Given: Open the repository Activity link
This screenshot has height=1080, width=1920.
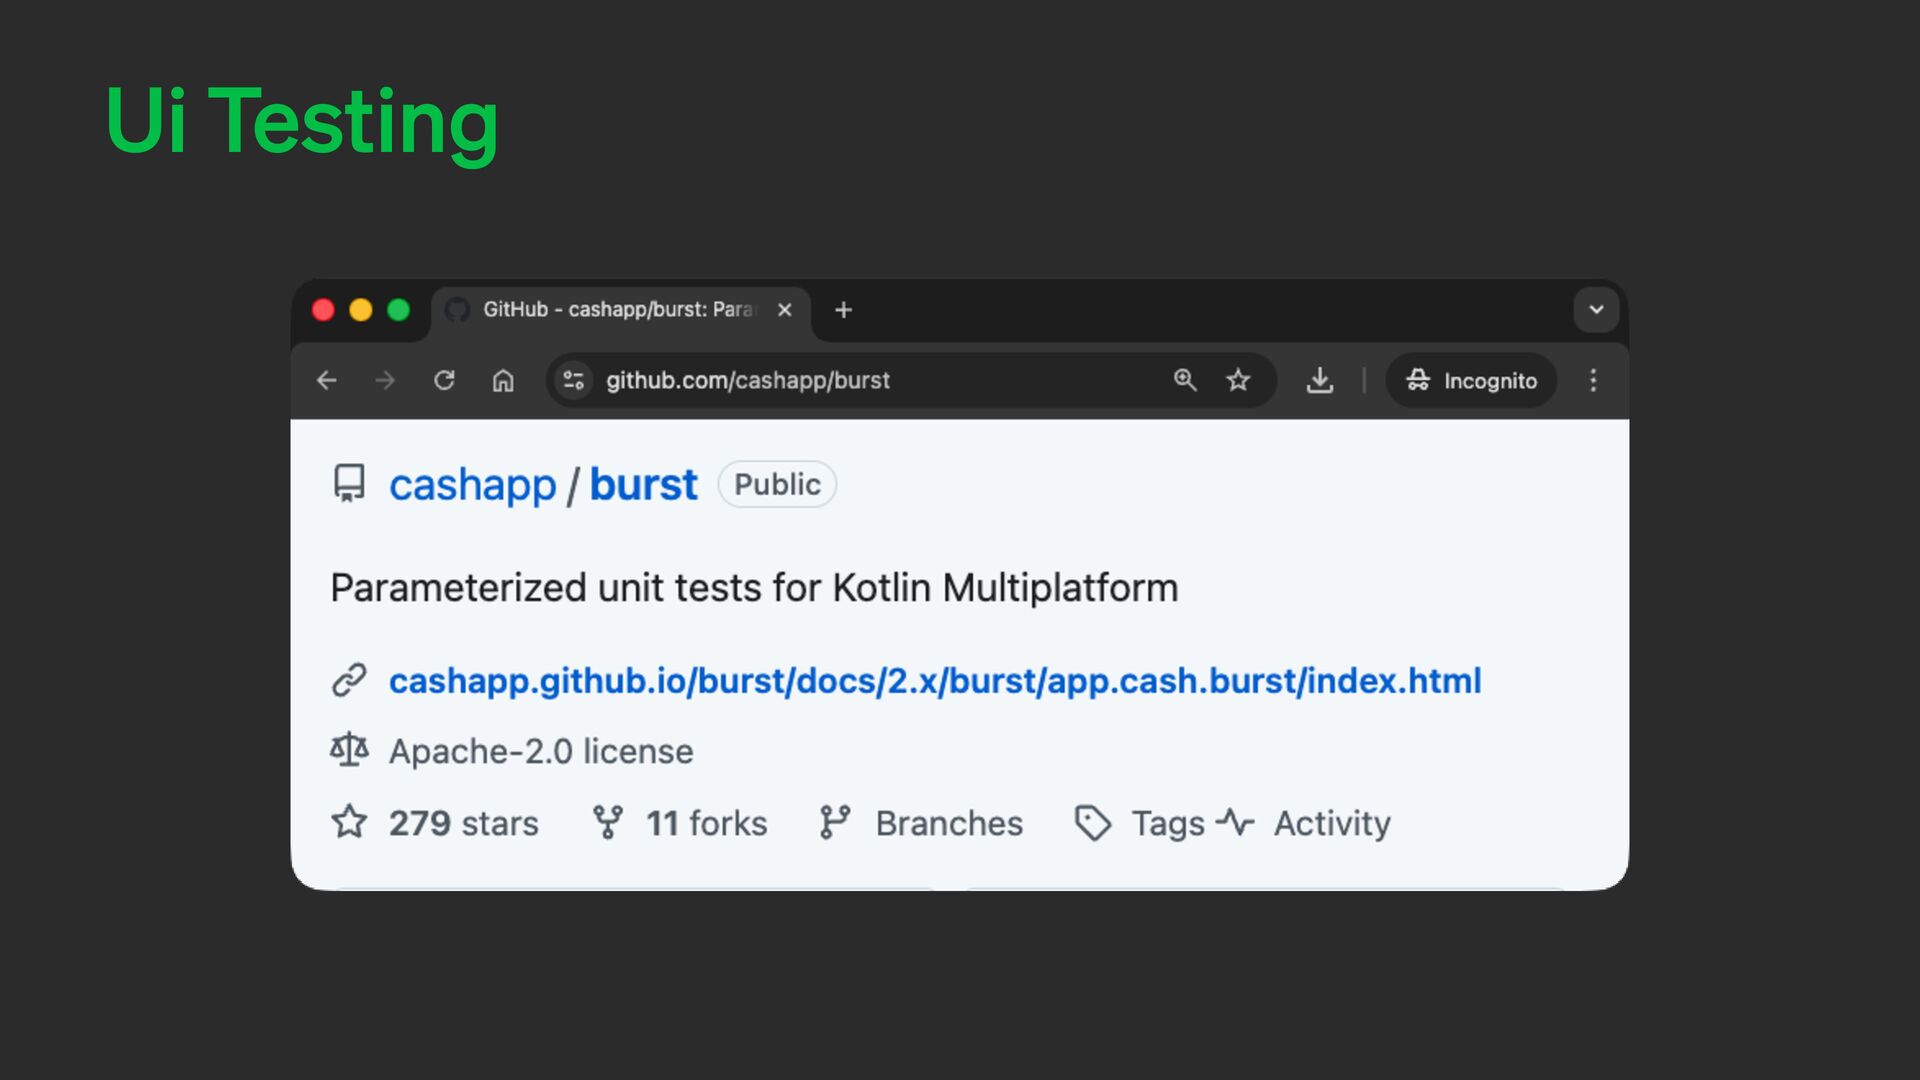Looking at the screenshot, I should 1331,824.
